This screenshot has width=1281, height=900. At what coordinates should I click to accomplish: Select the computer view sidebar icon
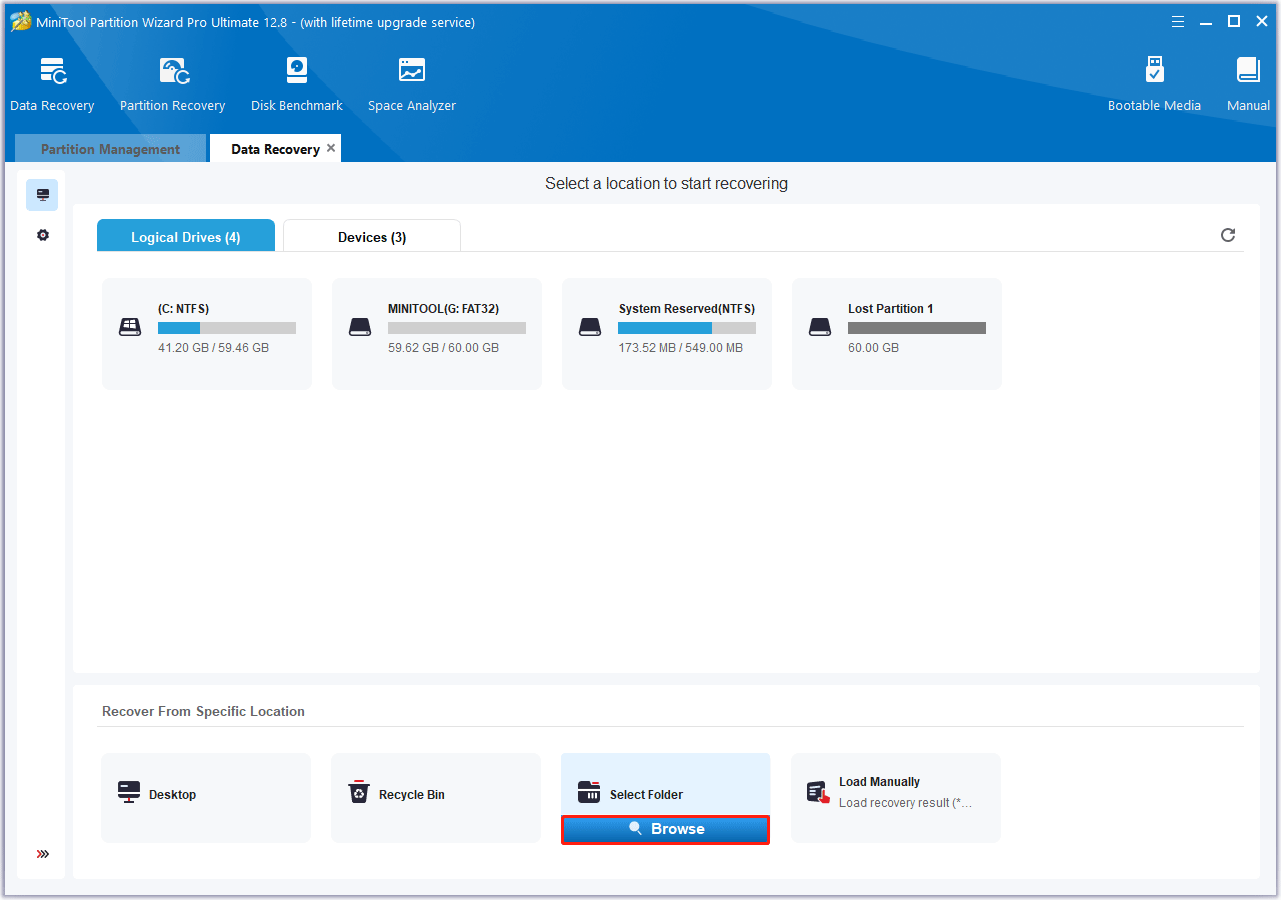coord(42,195)
